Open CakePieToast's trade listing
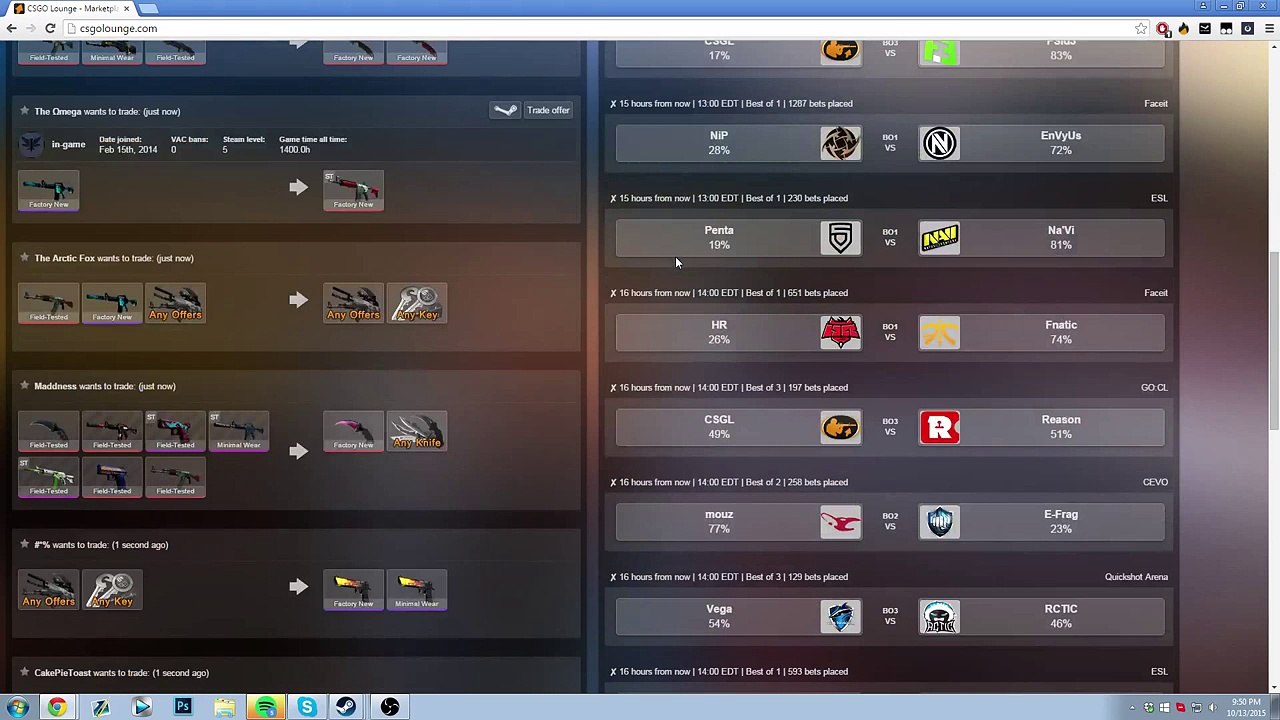The image size is (1280, 720). pos(121,673)
